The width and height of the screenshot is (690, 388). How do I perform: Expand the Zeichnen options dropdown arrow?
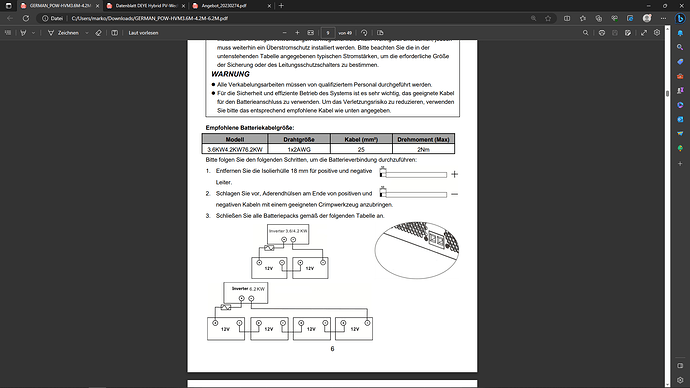(x=87, y=33)
